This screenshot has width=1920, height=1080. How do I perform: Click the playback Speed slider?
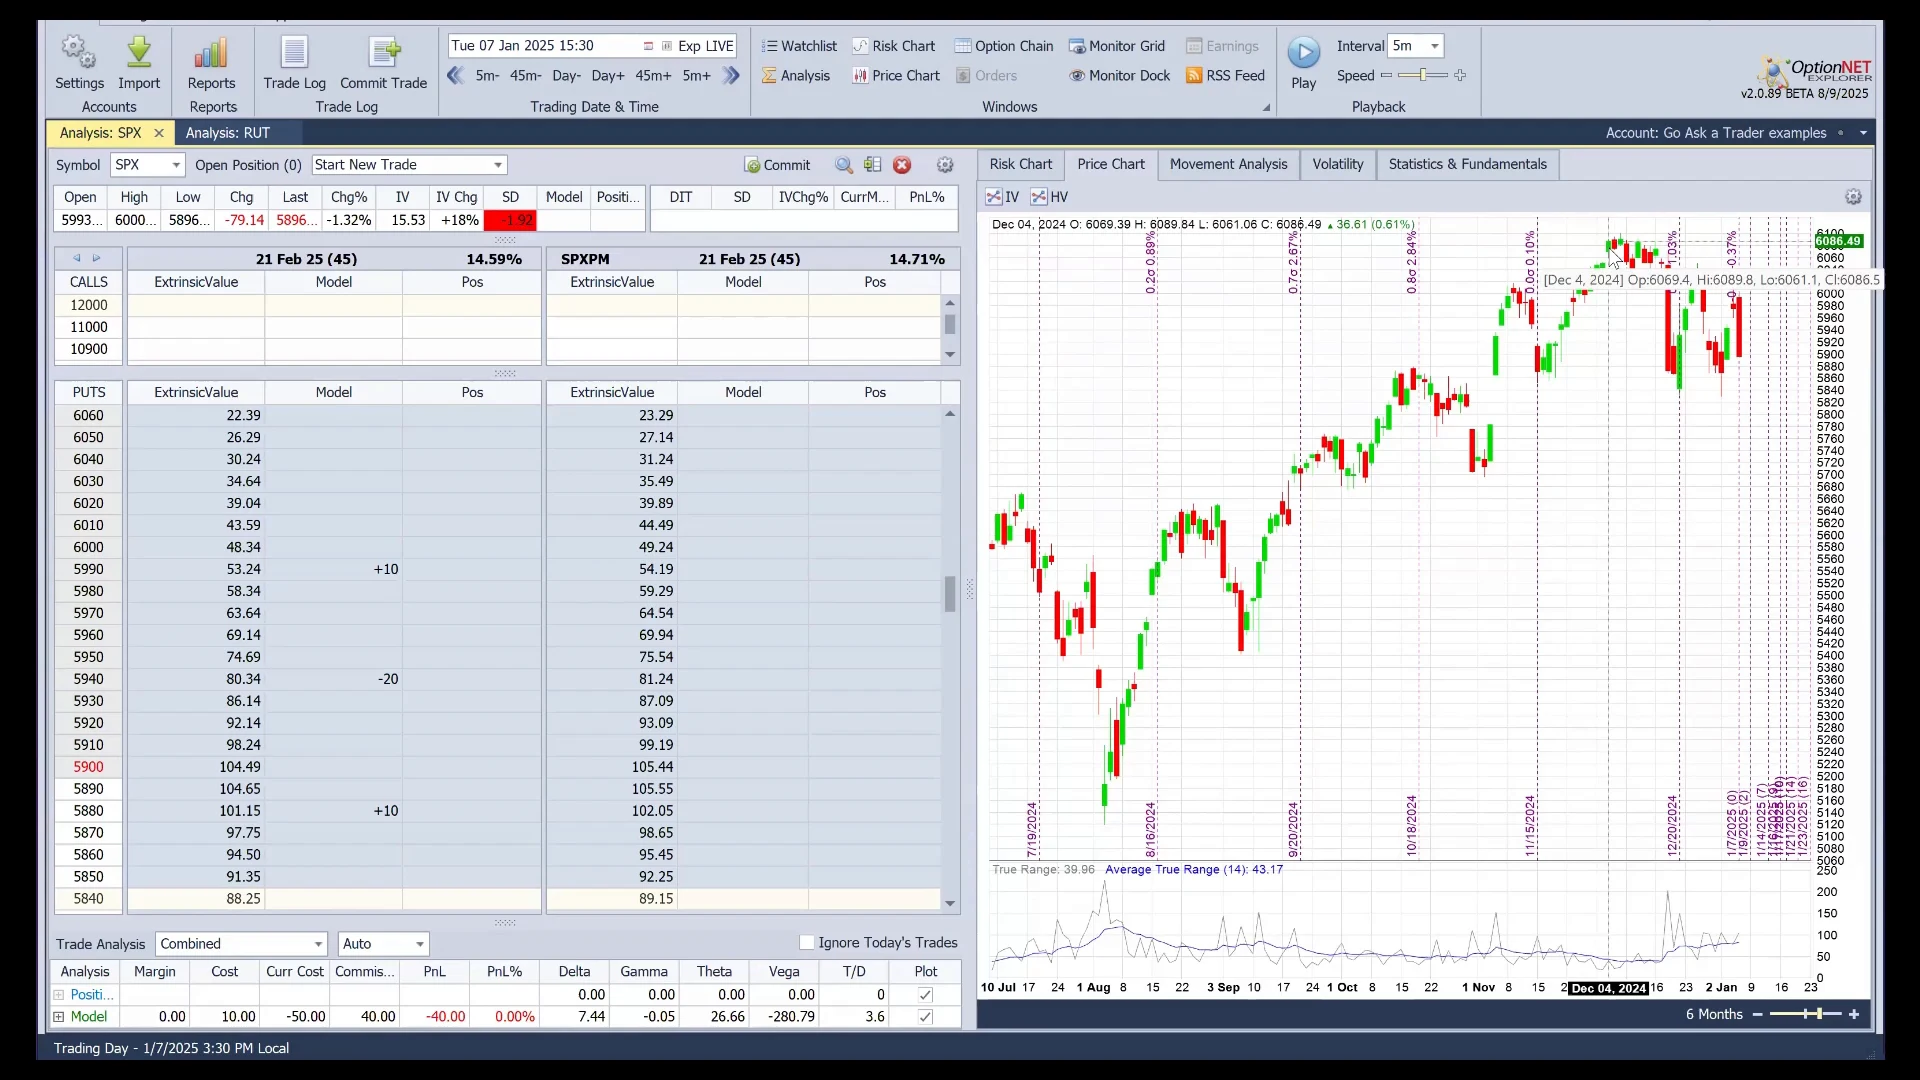(1423, 75)
